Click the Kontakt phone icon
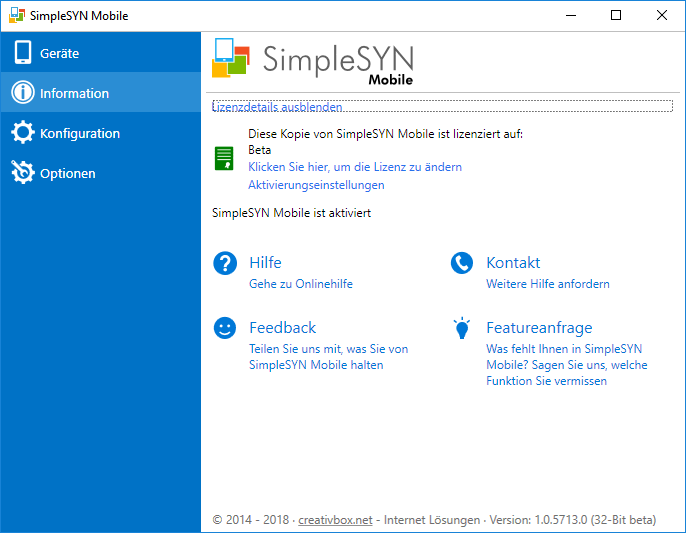Viewport: 686px width, 533px height. (x=461, y=263)
